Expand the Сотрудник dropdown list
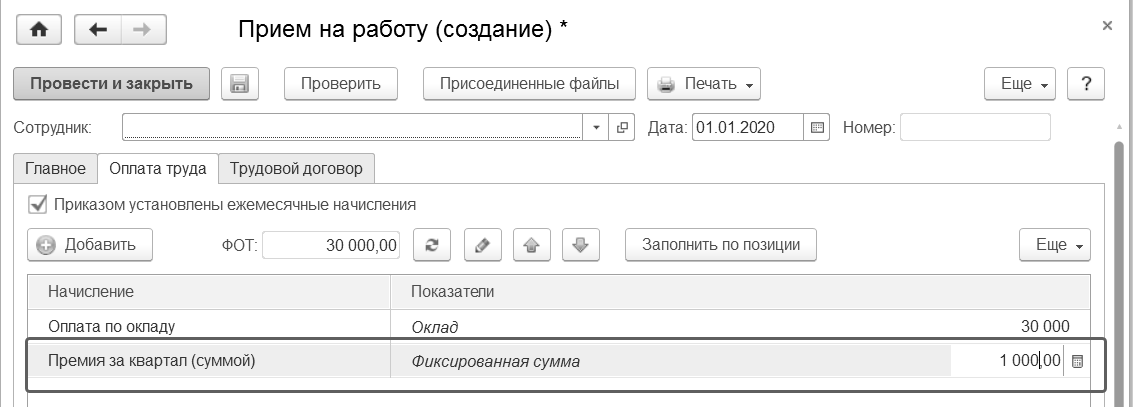Image resolution: width=1133 pixels, height=407 pixels. click(596, 128)
